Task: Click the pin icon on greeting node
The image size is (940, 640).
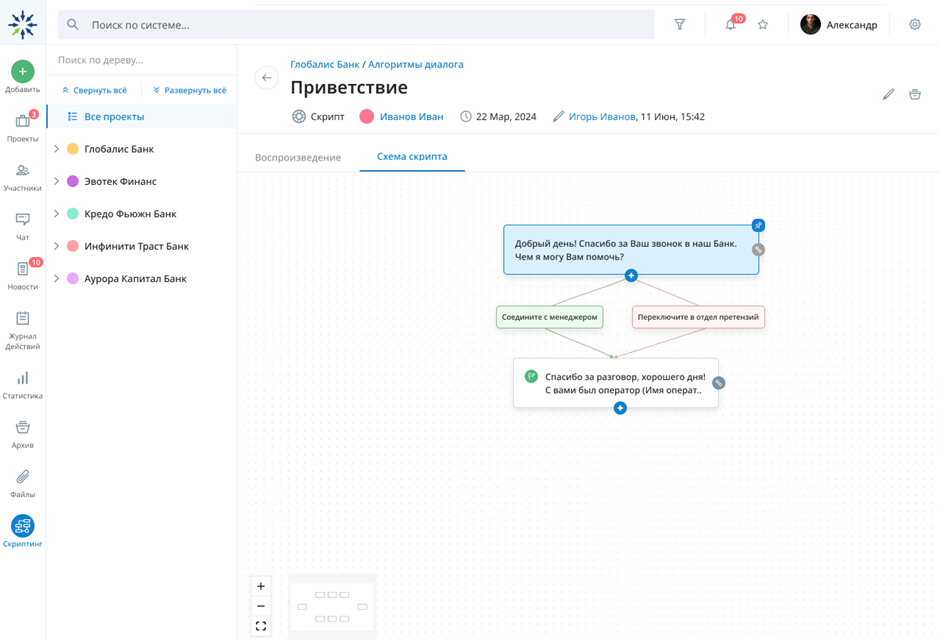Action: [758, 225]
